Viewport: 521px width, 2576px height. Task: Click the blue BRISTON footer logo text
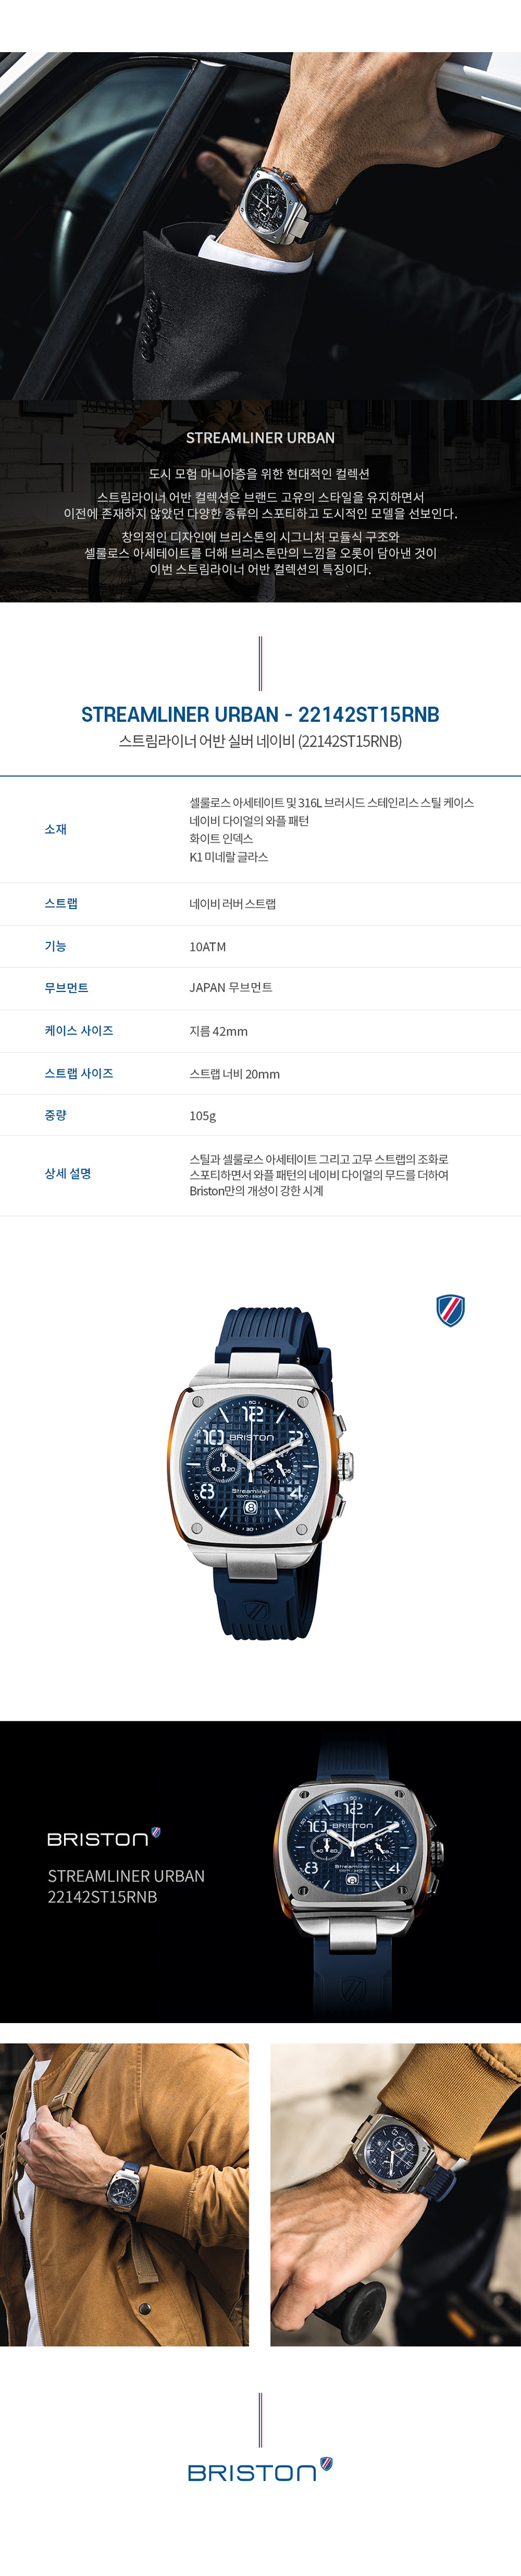coord(252,2473)
